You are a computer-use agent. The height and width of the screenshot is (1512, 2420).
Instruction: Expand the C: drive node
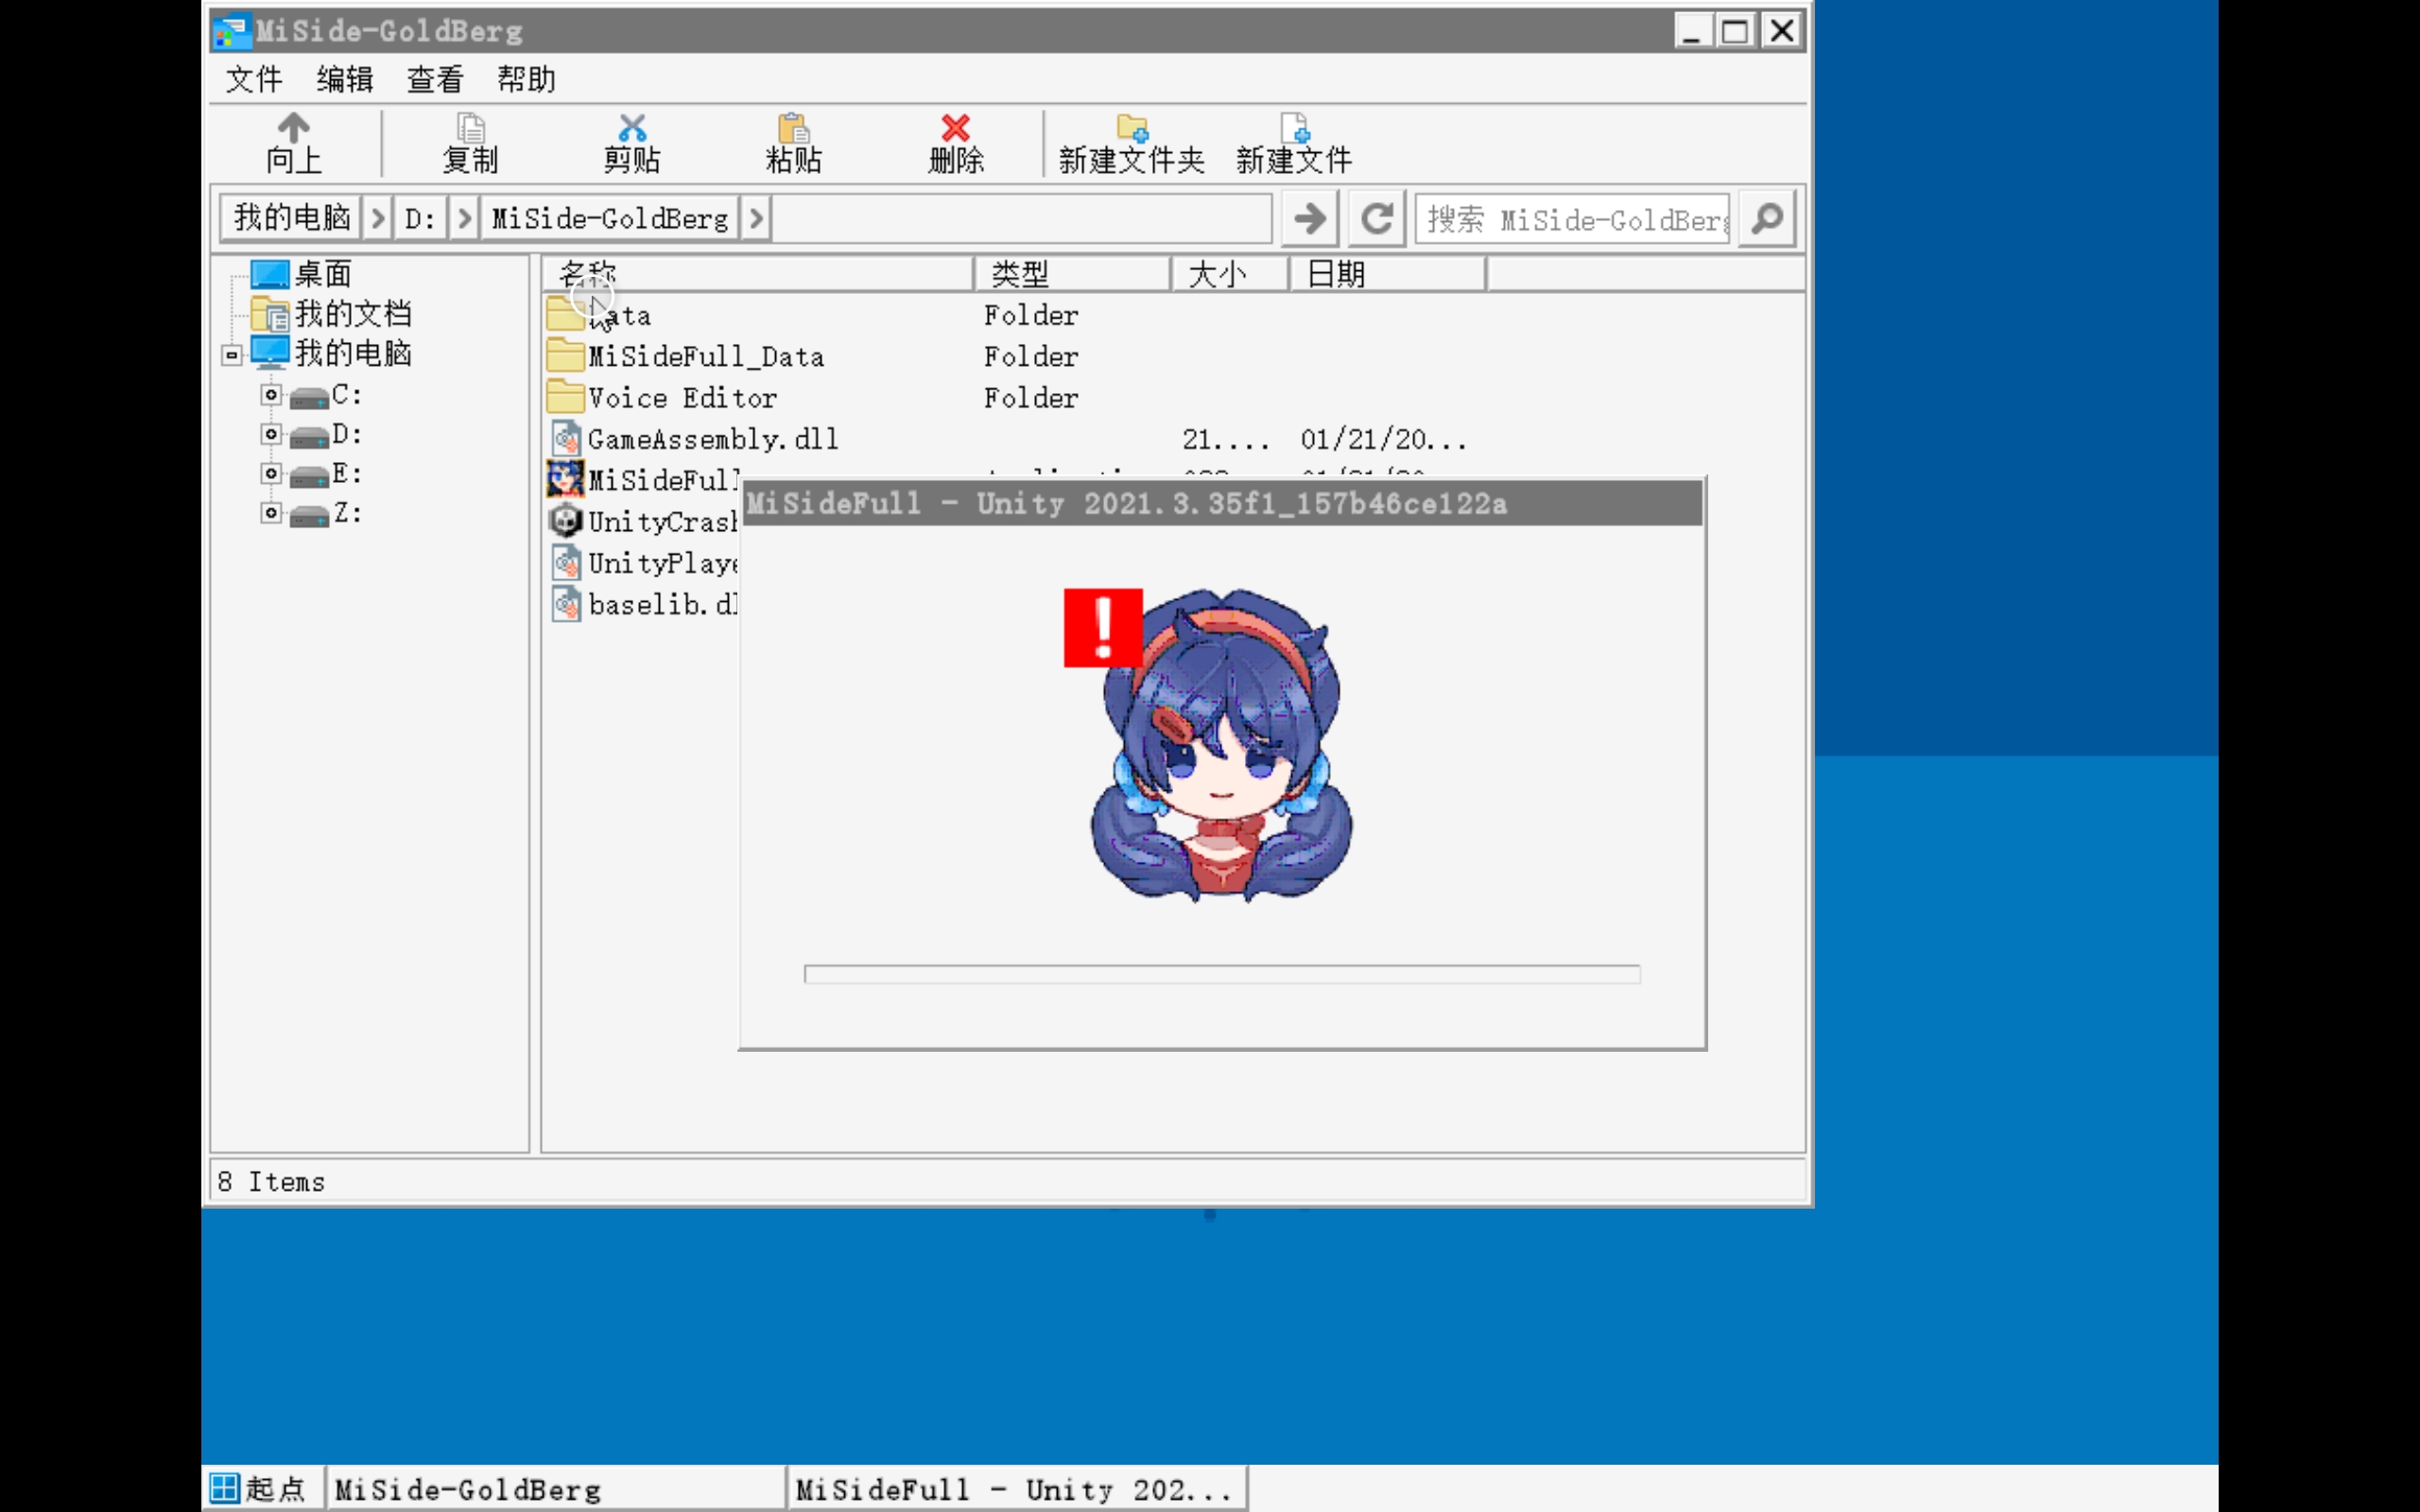(x=271, y=395)
